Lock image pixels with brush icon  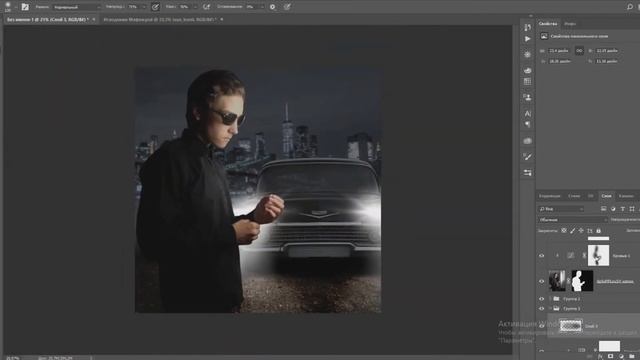[573, 231]
